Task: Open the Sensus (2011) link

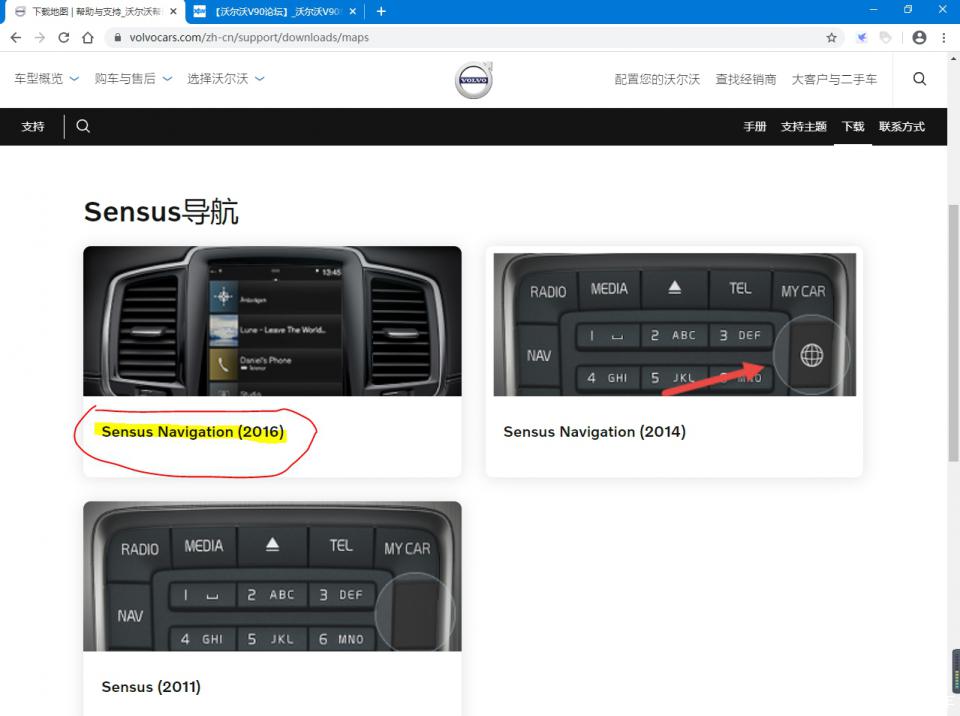Action: point(151,687)
